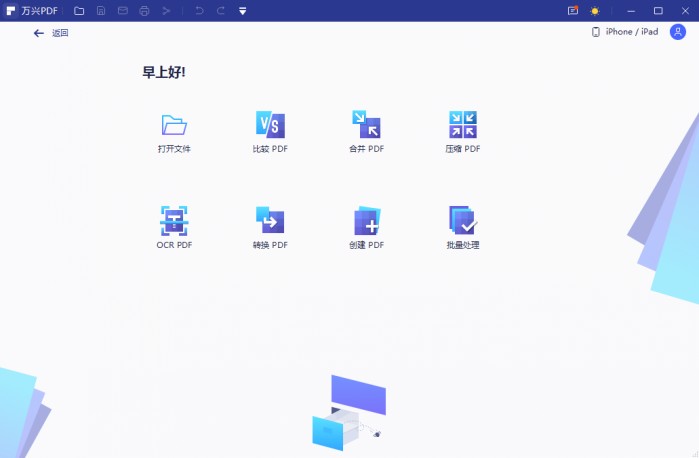Click the open folder icon in title bar
This screenshot has width=699, height=458.
point(79,11)
